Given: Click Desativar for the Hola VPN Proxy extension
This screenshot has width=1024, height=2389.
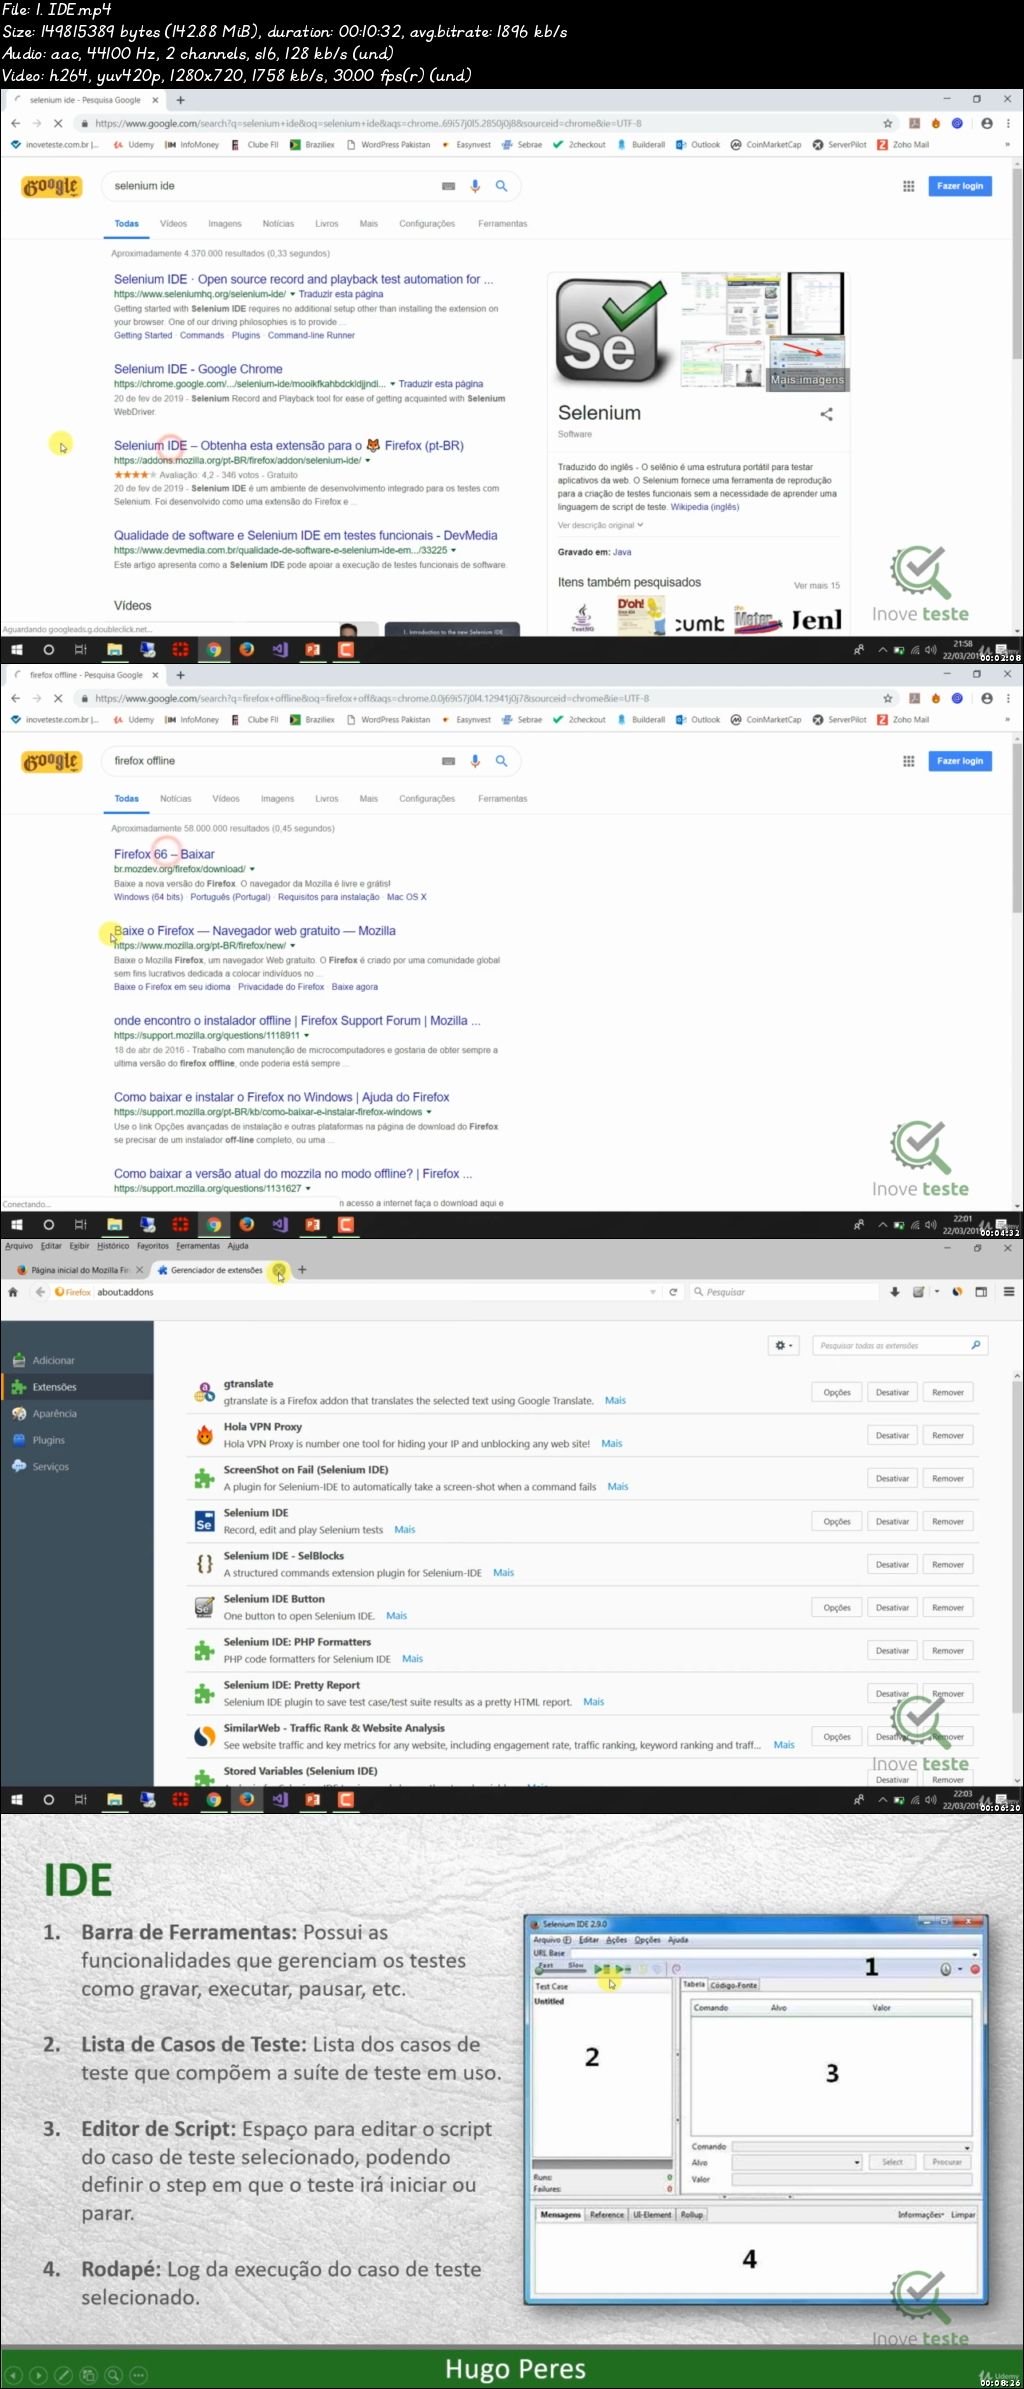Looking at the screenshot, I should [892, 1435].
